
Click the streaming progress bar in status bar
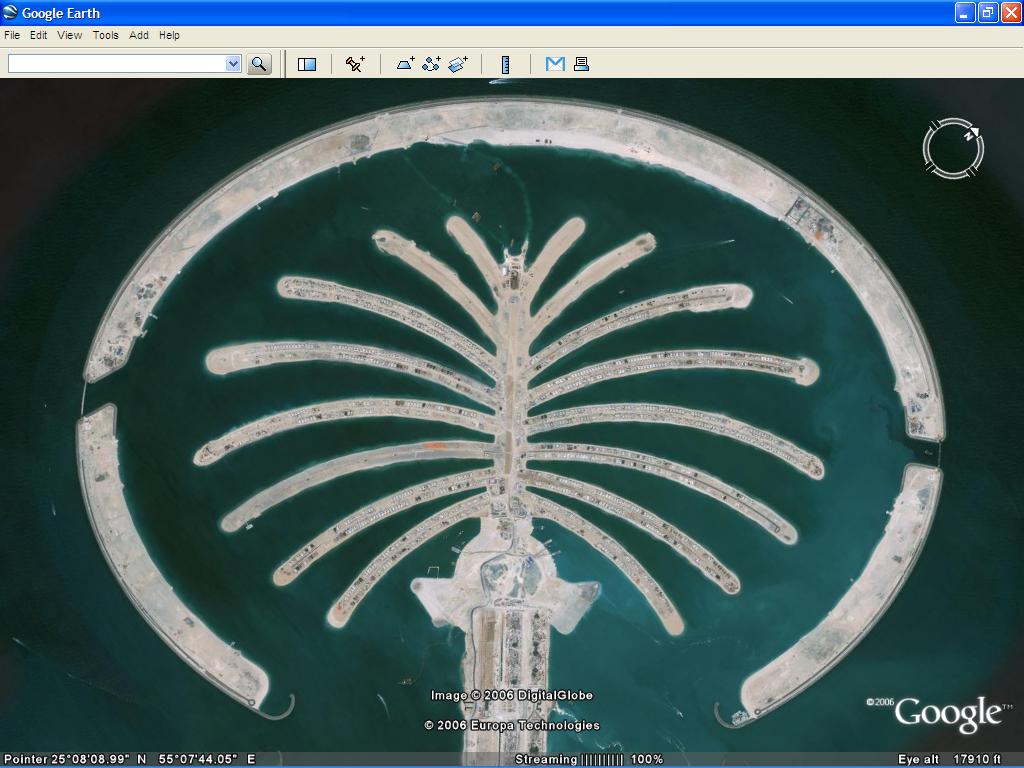pyautogui.click(x=602, y=760)
